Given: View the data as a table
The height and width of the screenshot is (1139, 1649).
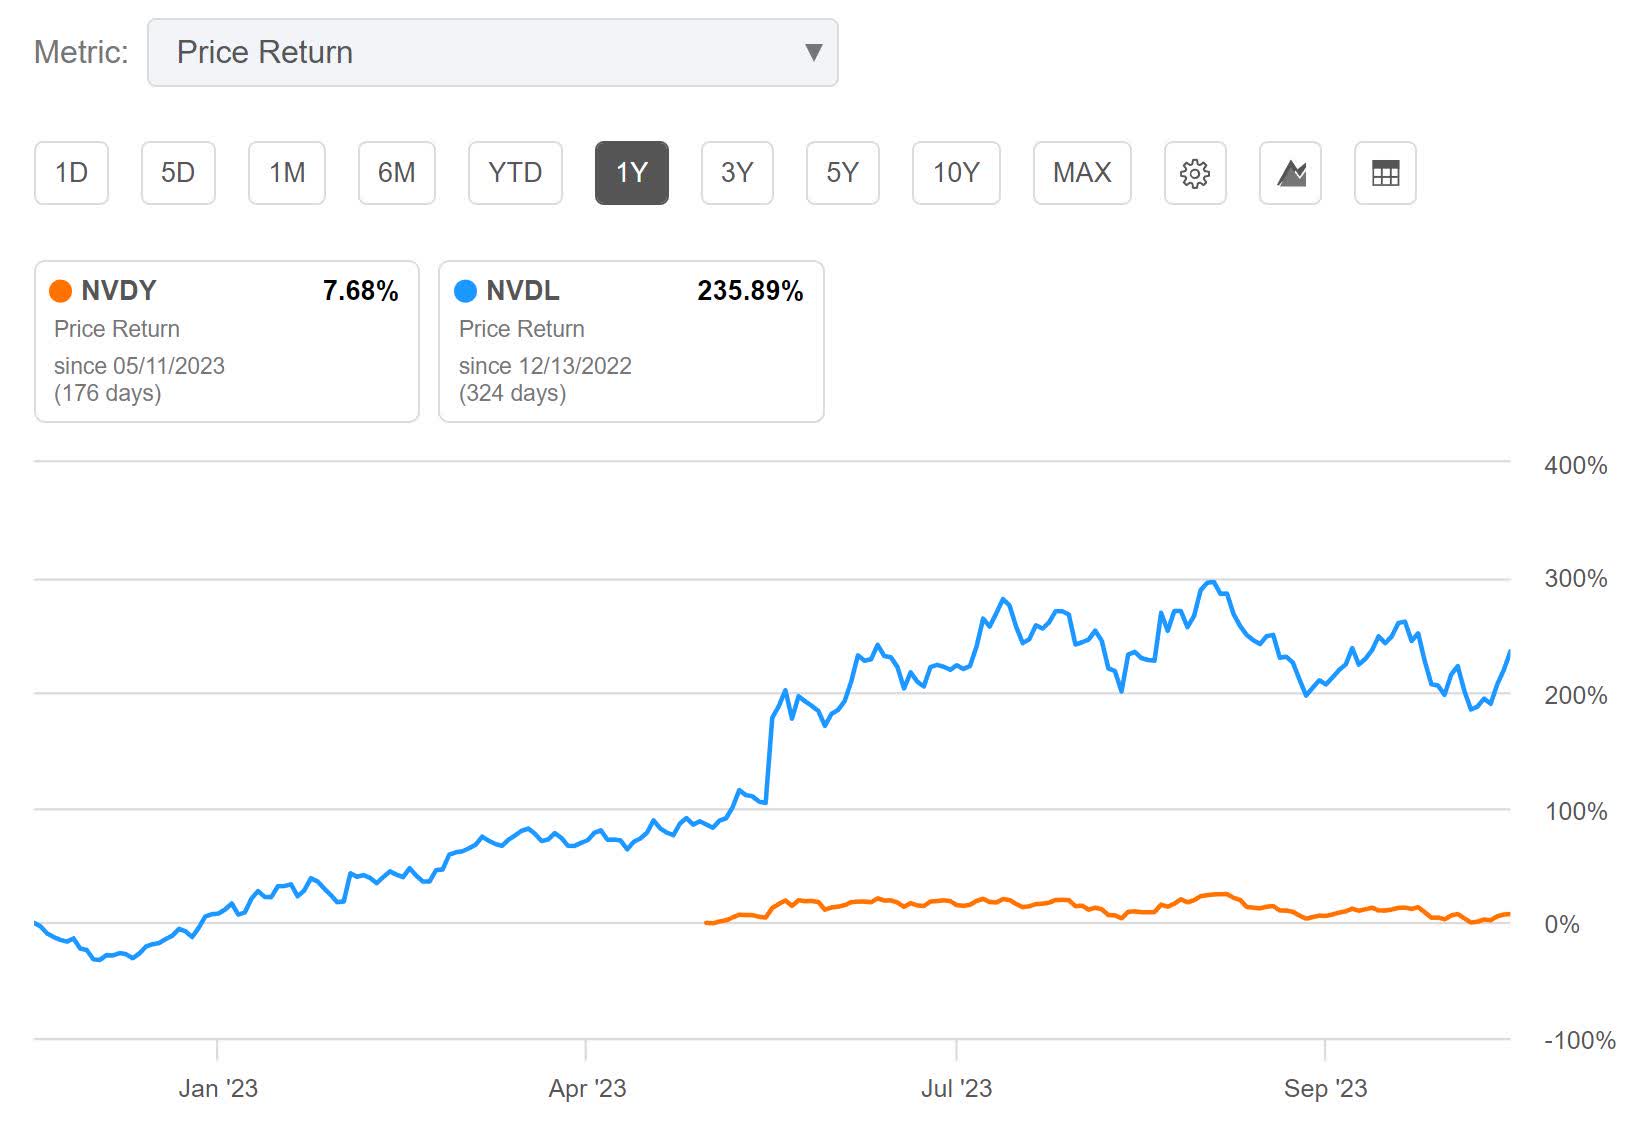Looking at the screenshot, I should pos(1386,172).
